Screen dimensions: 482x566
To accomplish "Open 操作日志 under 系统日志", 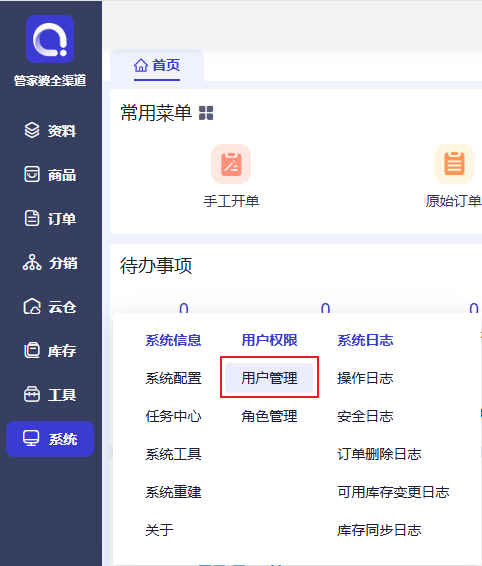I will click(365, 378).
